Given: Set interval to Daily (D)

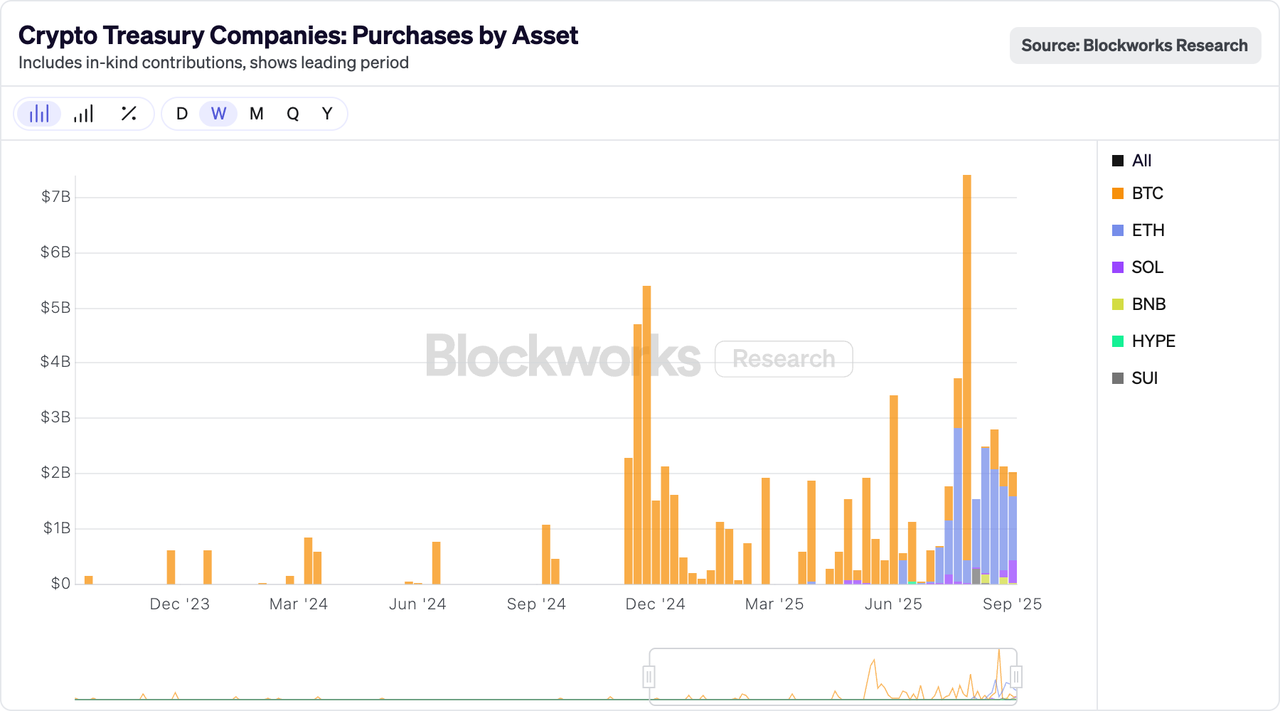Looking at the screenshot, I should tap(182, 114).
